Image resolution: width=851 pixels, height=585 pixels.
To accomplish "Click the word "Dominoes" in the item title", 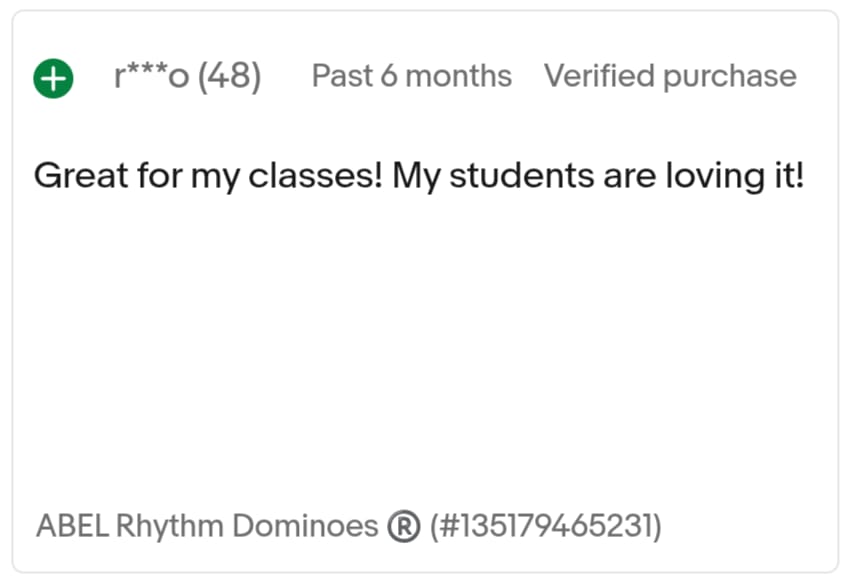I will click(x=305, y=526).
